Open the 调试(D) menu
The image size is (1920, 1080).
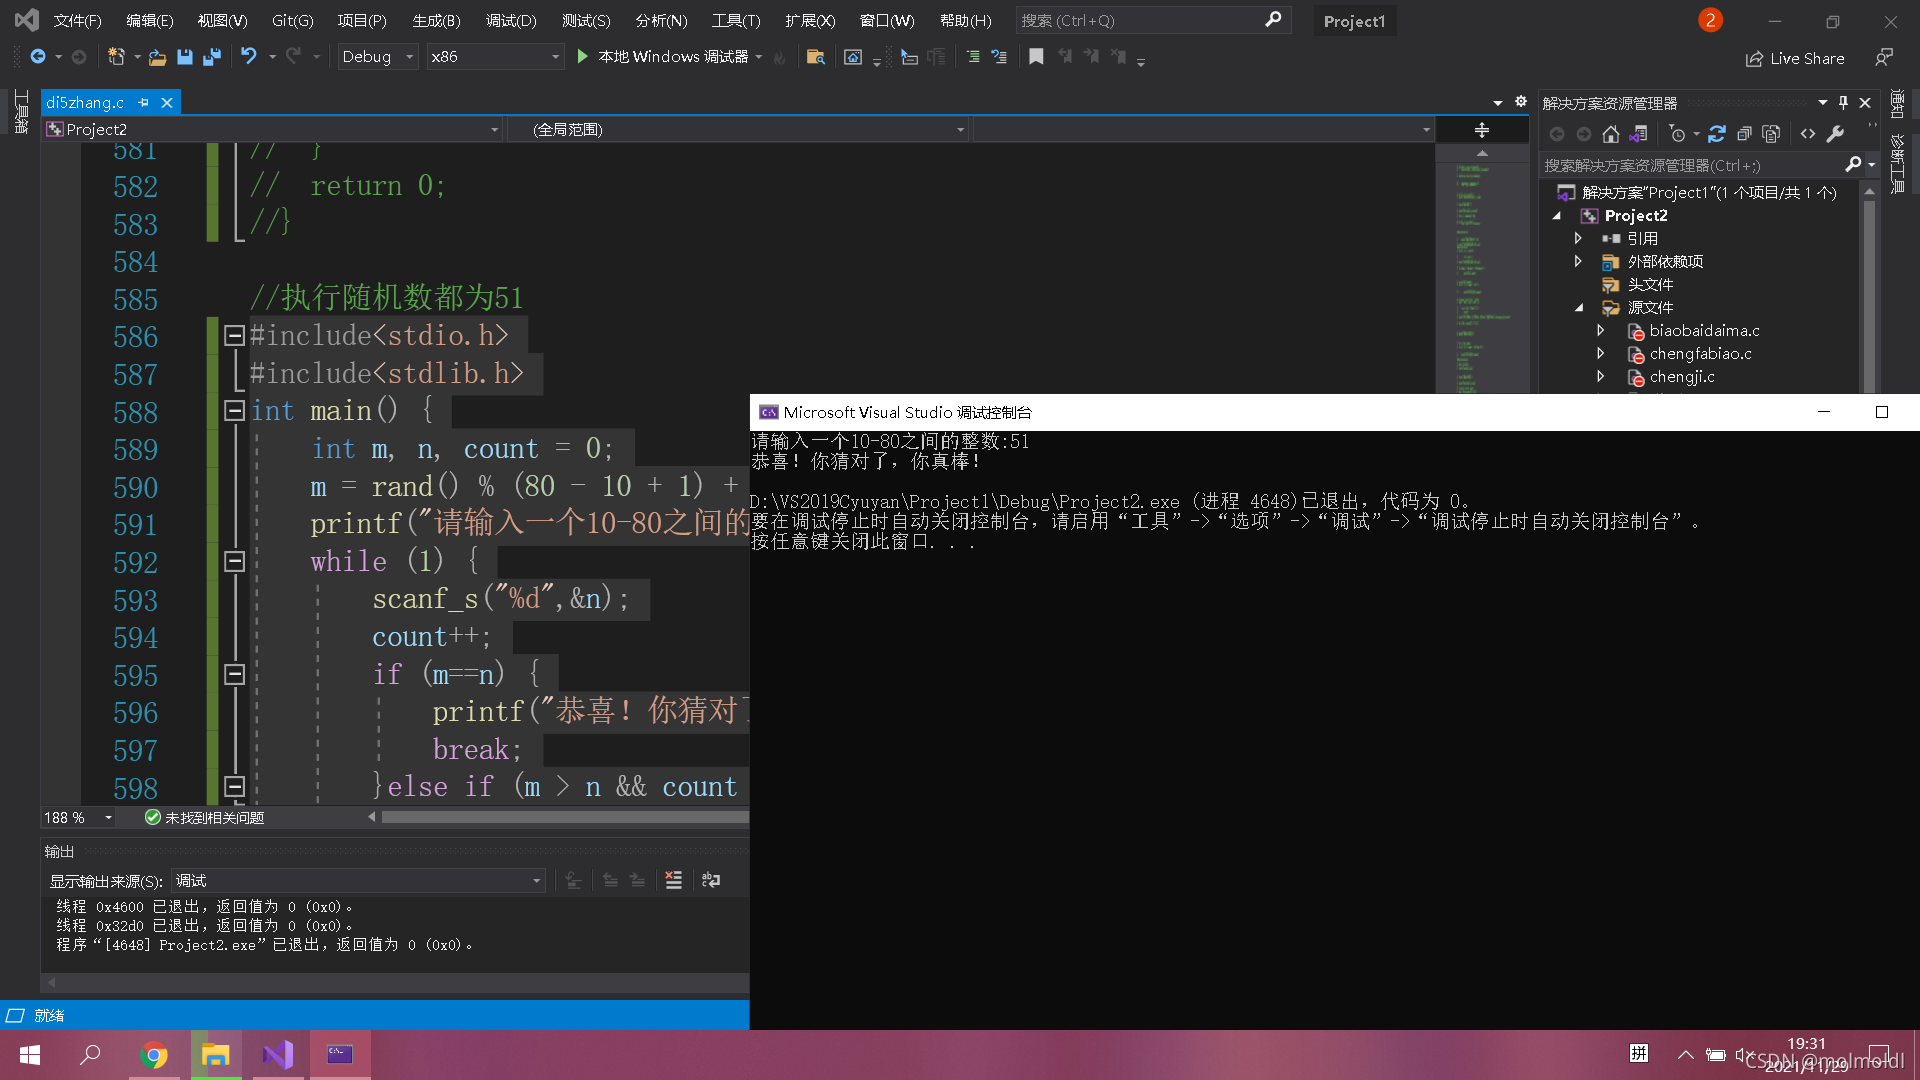pyautogui.click(x=511, y=20)
